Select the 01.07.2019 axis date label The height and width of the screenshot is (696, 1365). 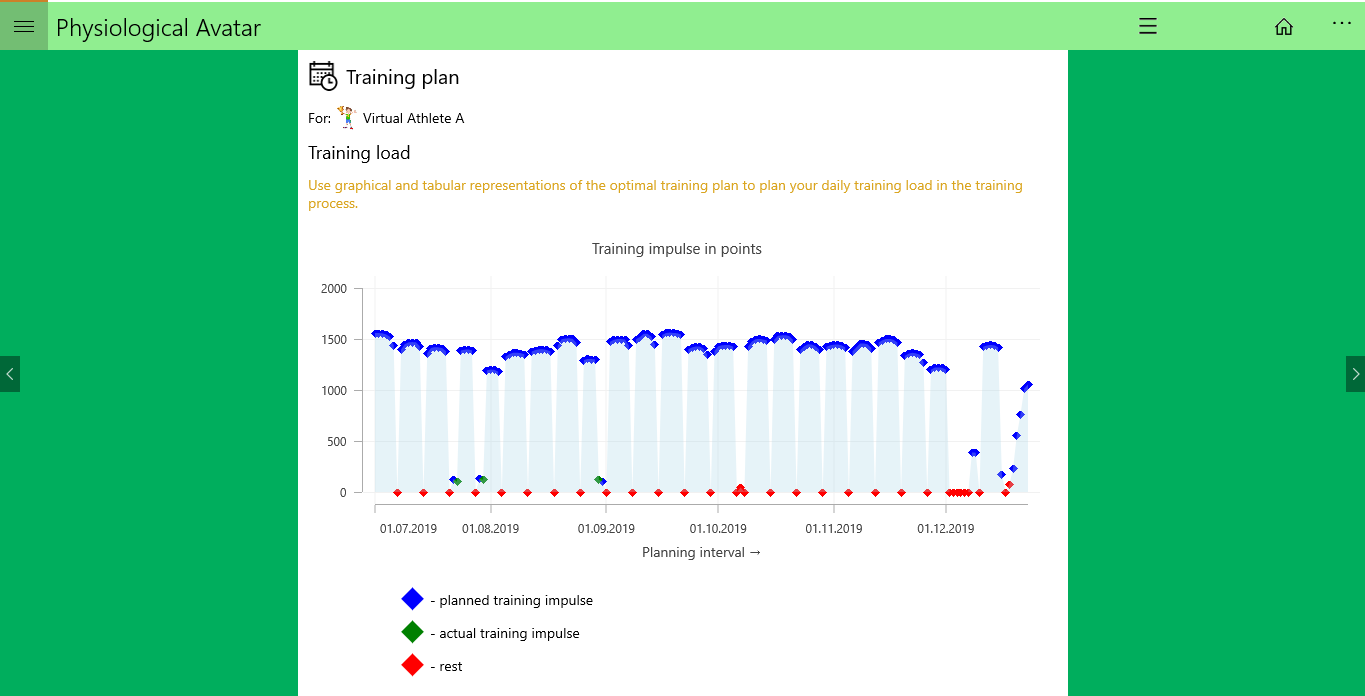[x=408, y=529]
